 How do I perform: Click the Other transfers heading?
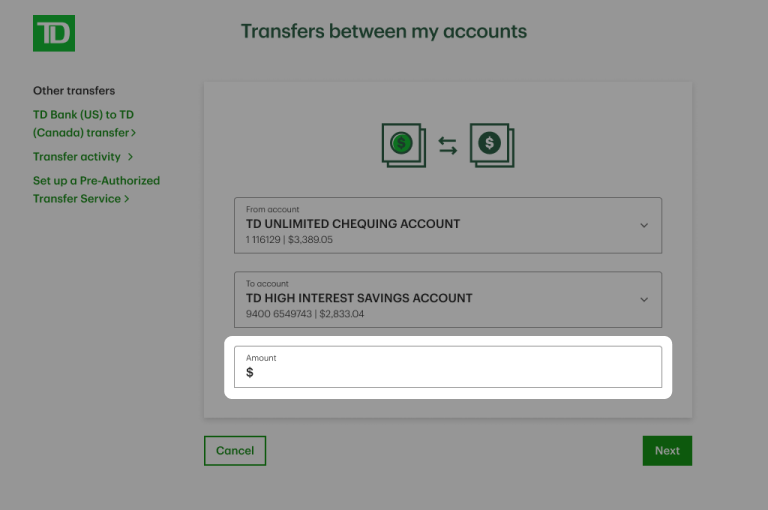[74, 91]
